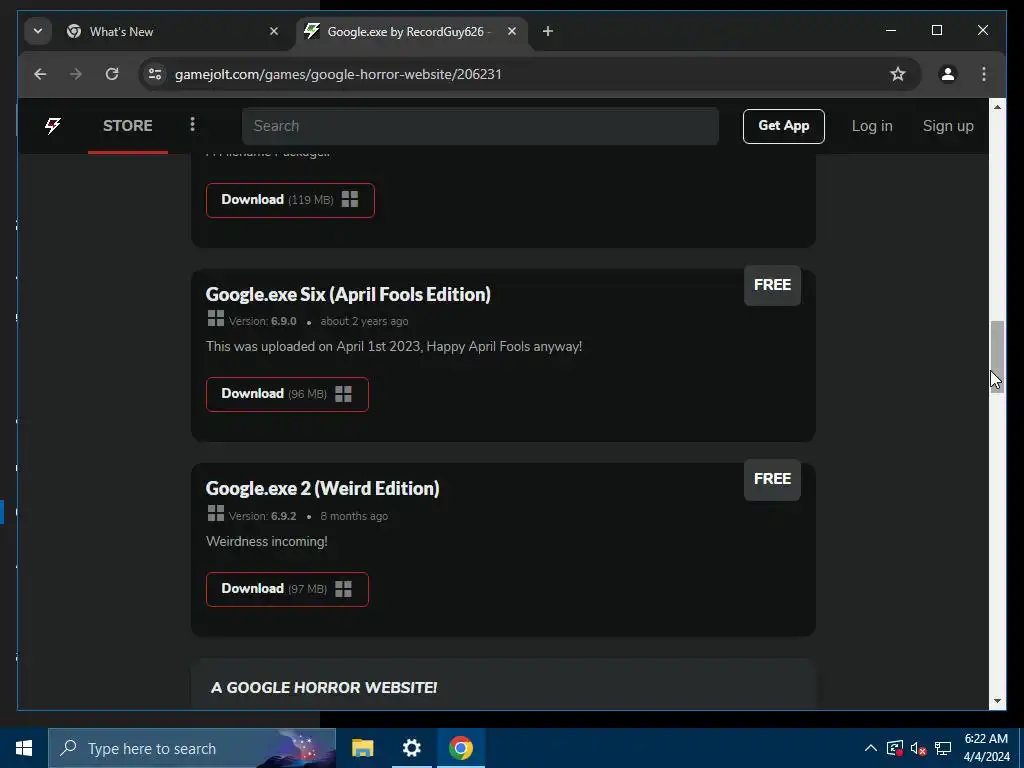Download Google.exe Six (96 MB)
Viewport: 1024px width, 768px height.
(x=287, y=394)
